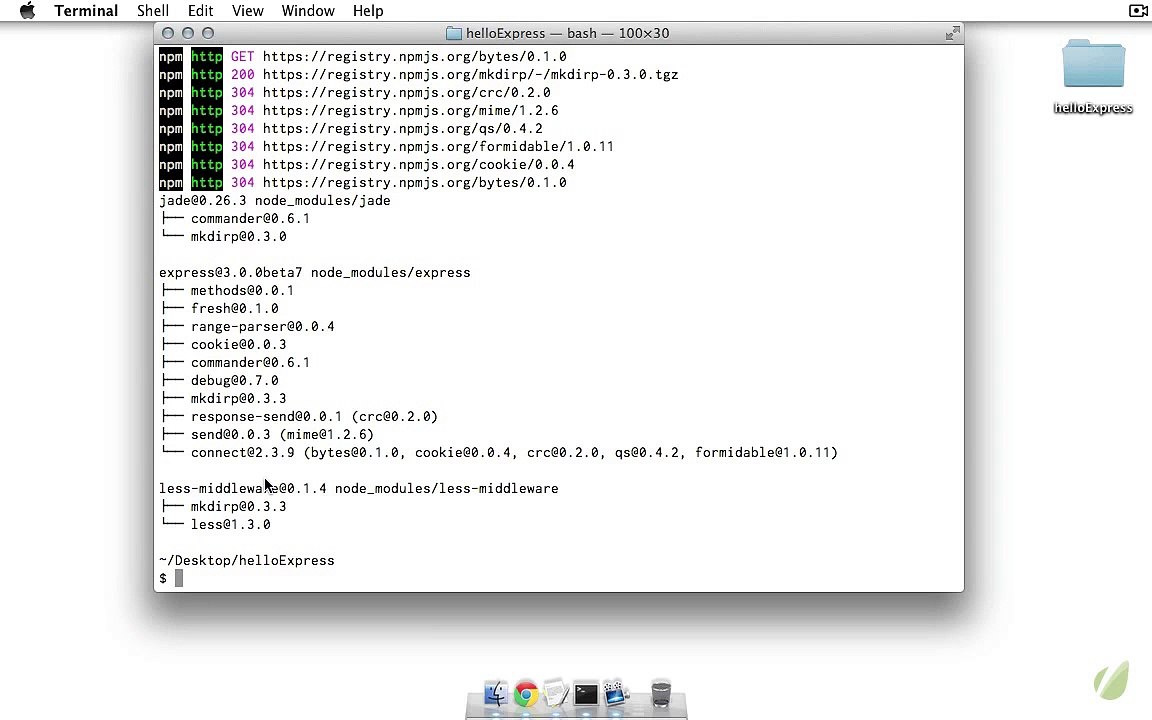1152x720 pixels.
Task: Zoom the helloExpress Terminal window
Action: pos(208,33)
